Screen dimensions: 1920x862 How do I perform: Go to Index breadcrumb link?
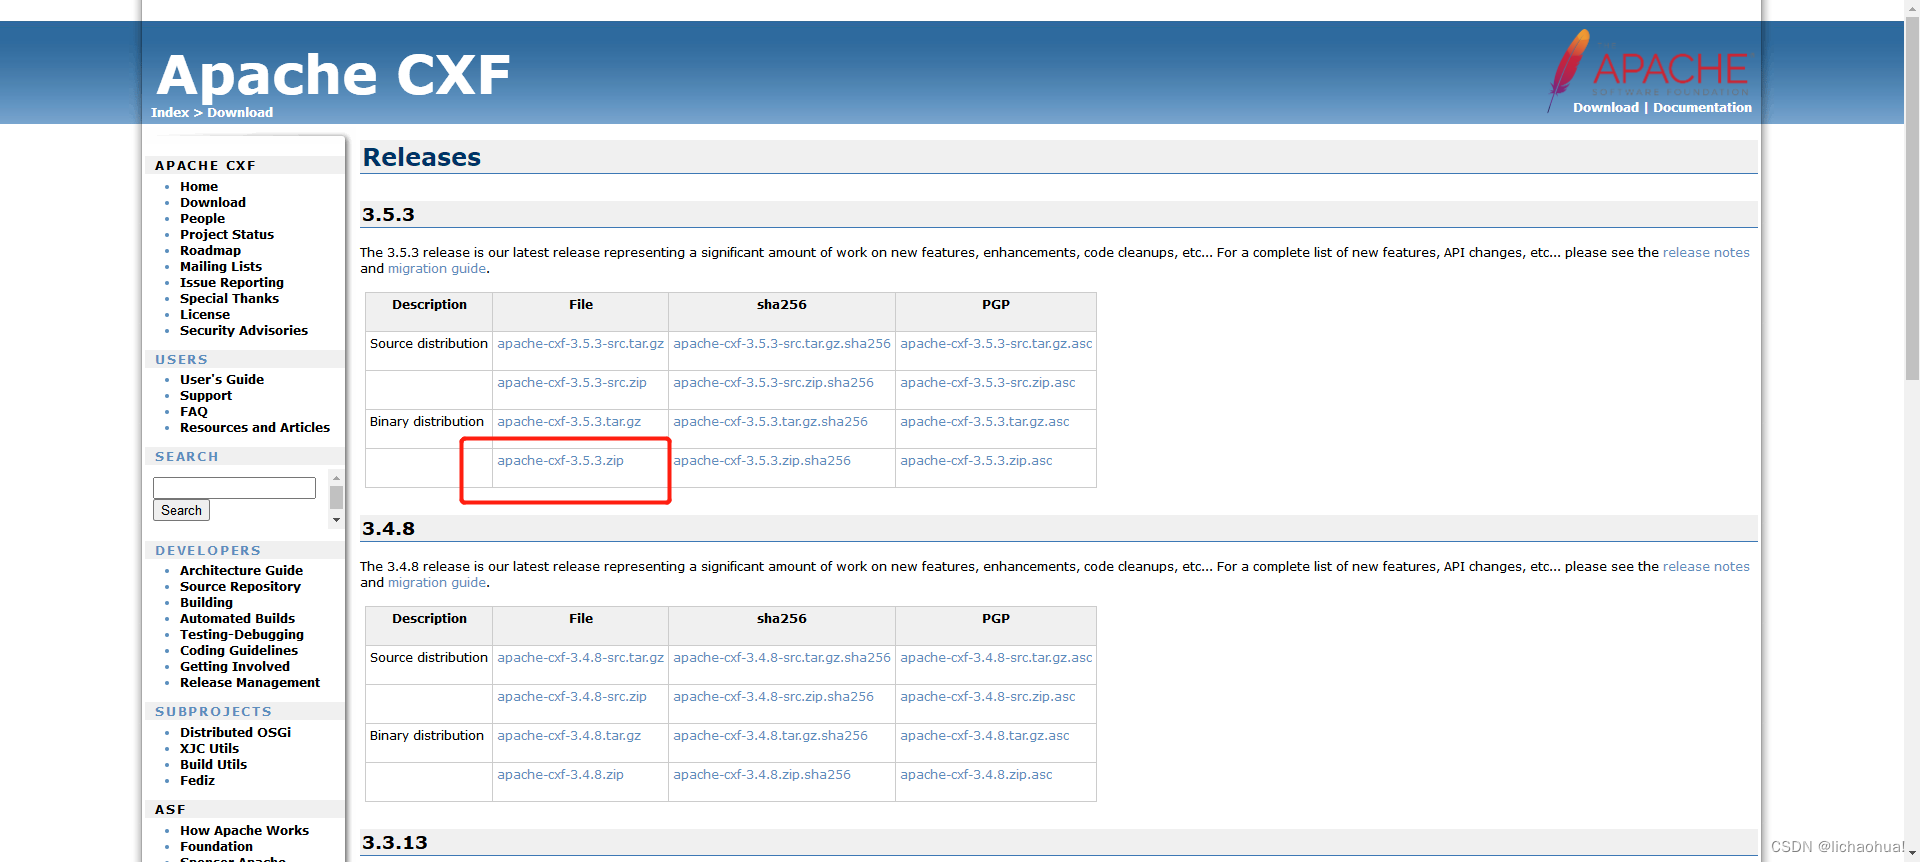[170, 113]
